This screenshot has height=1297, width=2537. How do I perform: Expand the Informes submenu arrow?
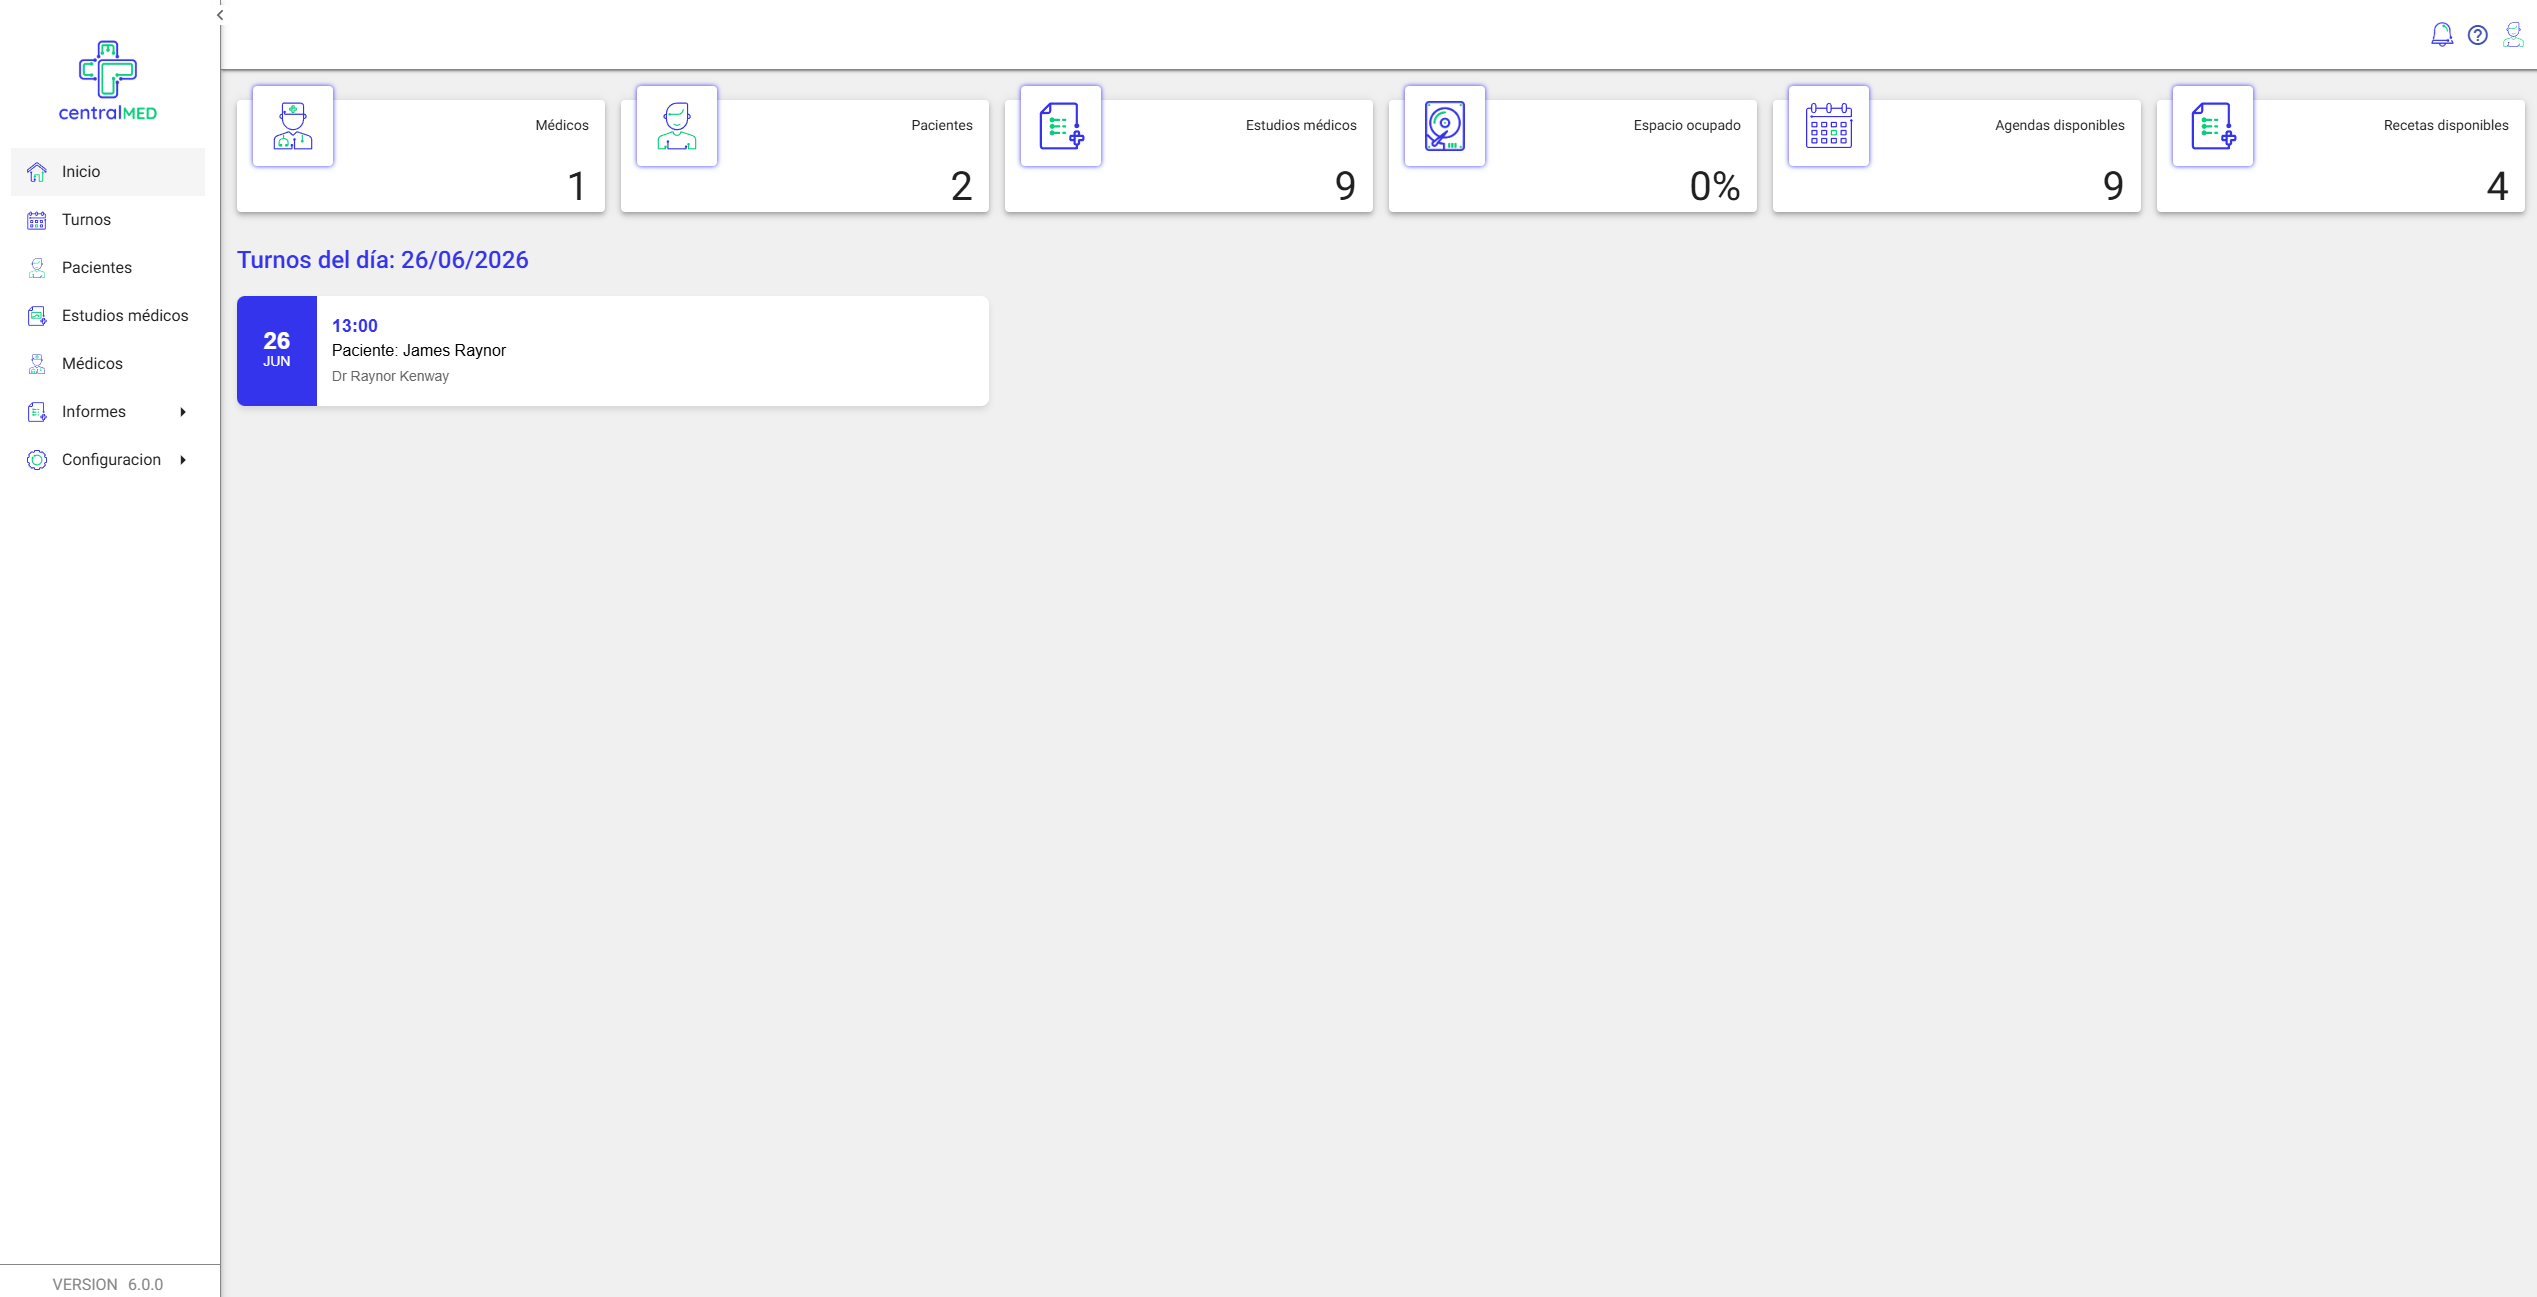183,412
